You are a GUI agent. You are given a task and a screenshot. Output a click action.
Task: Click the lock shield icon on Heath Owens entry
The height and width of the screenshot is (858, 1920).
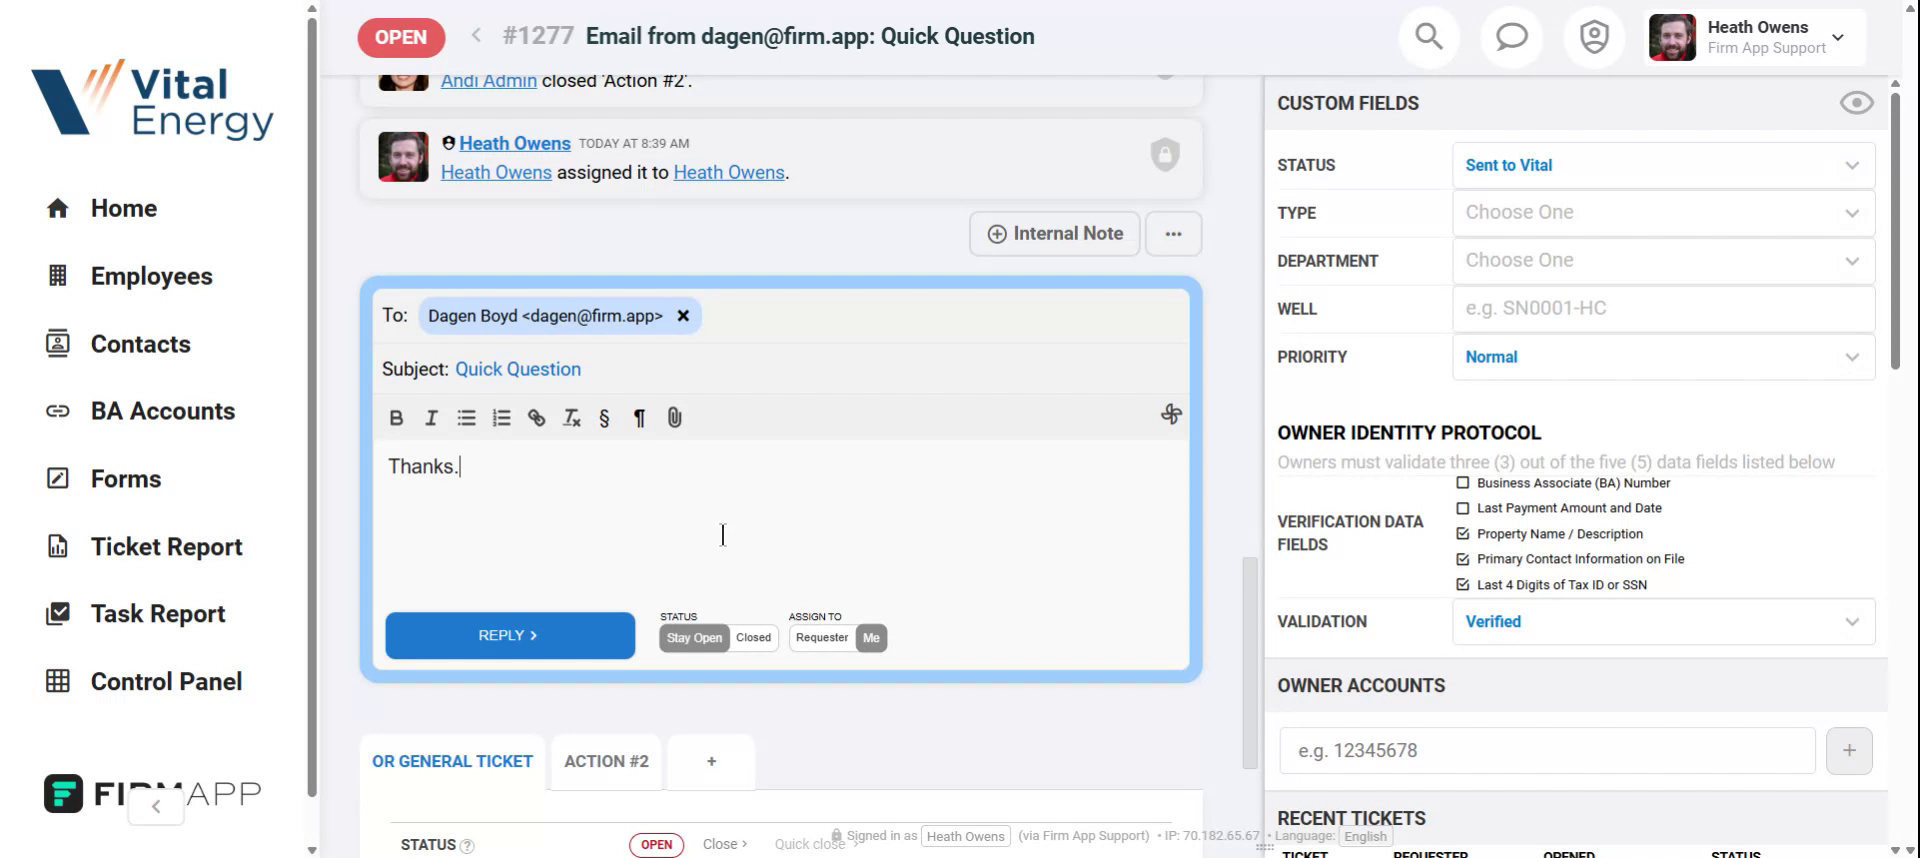click(x=1165, y=155)
